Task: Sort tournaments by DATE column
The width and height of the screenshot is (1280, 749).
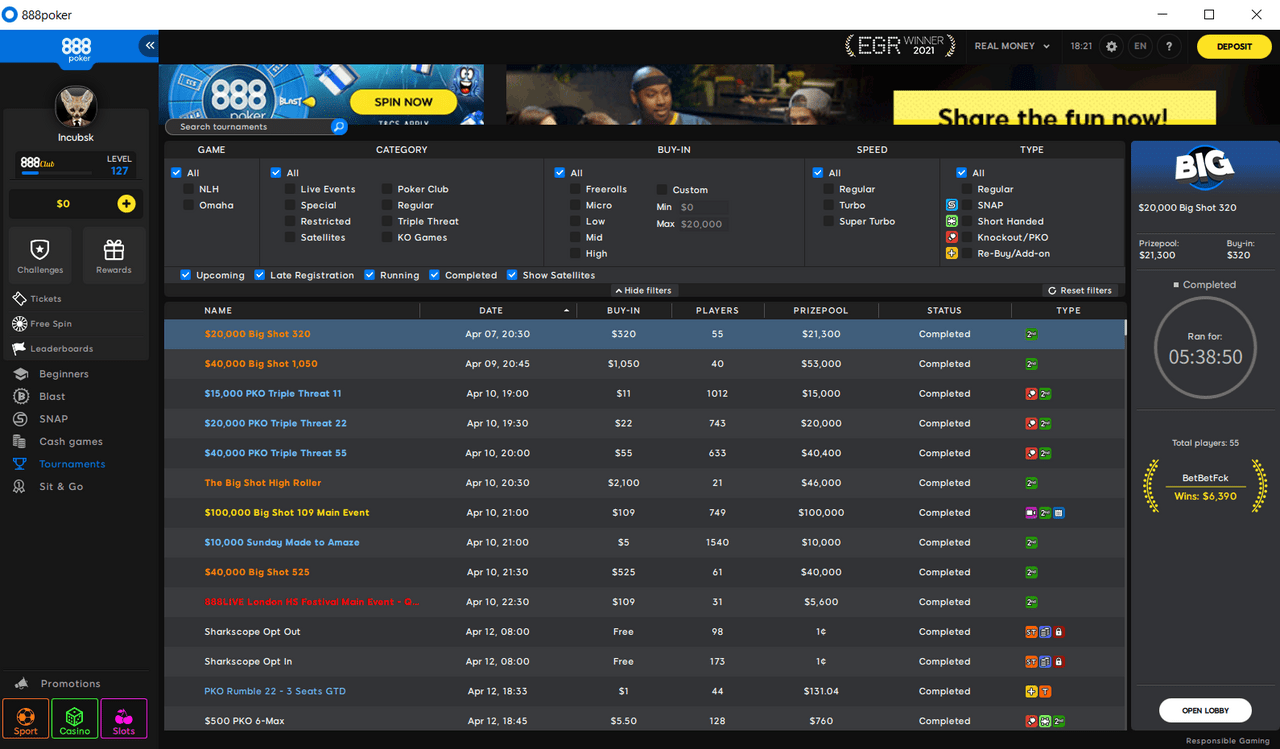Action: pyautogui.click(x=491, y=311)
